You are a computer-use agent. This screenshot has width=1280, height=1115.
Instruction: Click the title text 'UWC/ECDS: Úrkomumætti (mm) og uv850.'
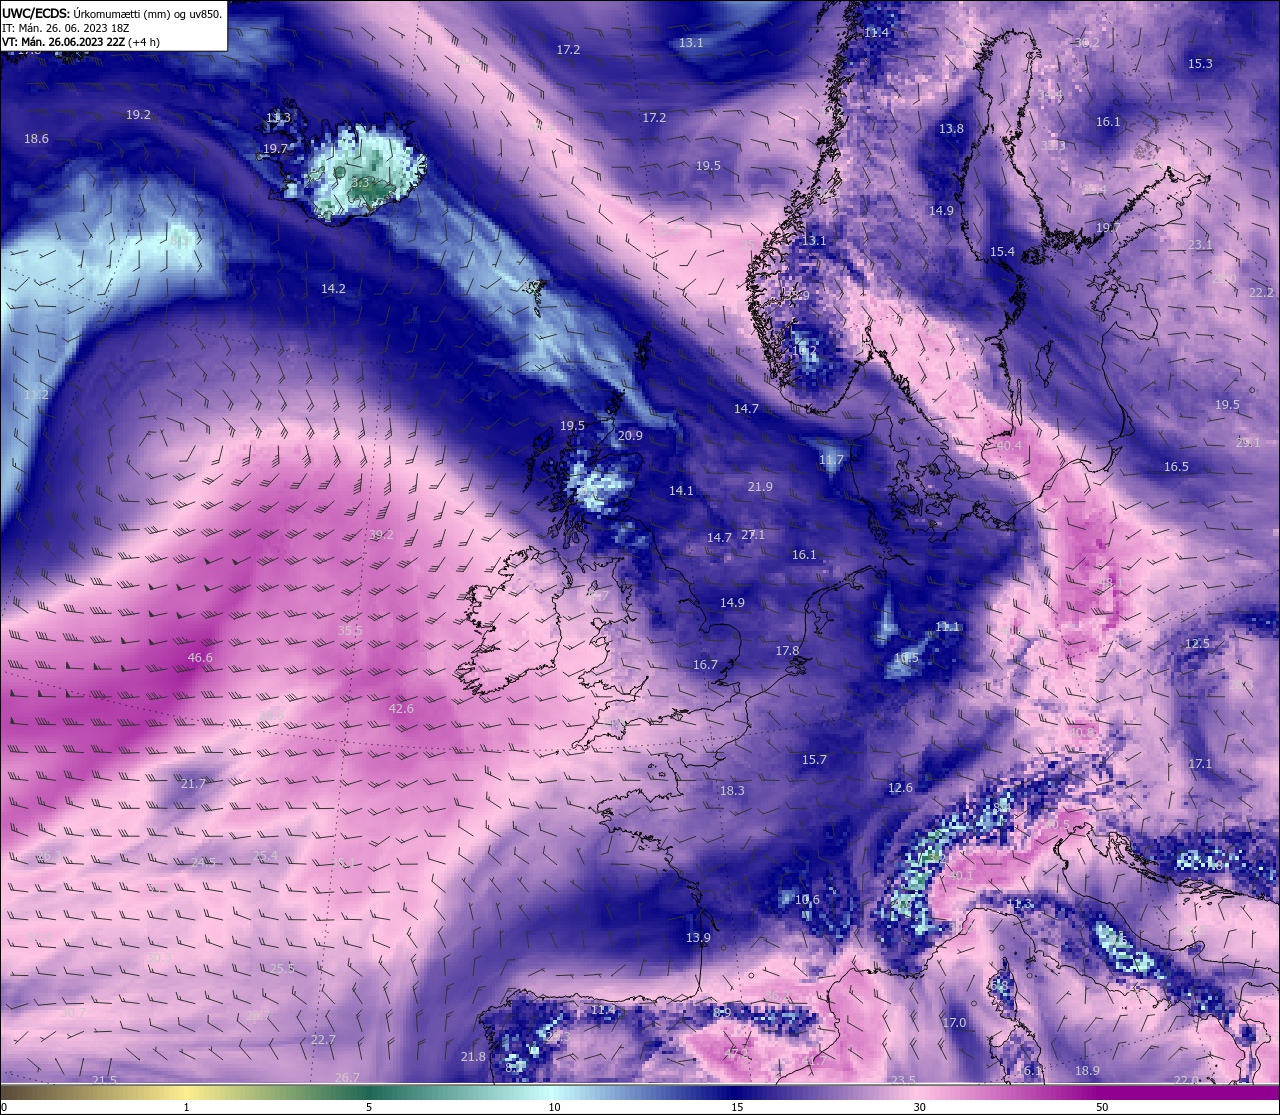click(x=112, y=13)
